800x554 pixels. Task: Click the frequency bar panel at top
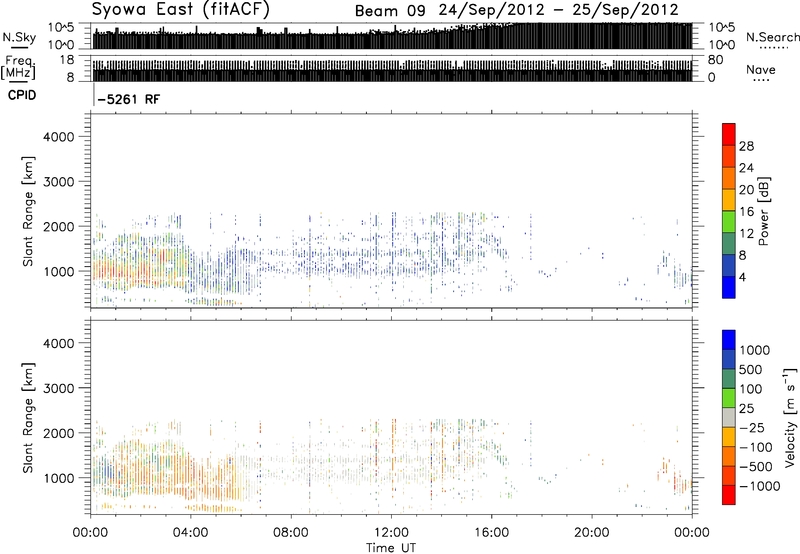tap(392, 68)
